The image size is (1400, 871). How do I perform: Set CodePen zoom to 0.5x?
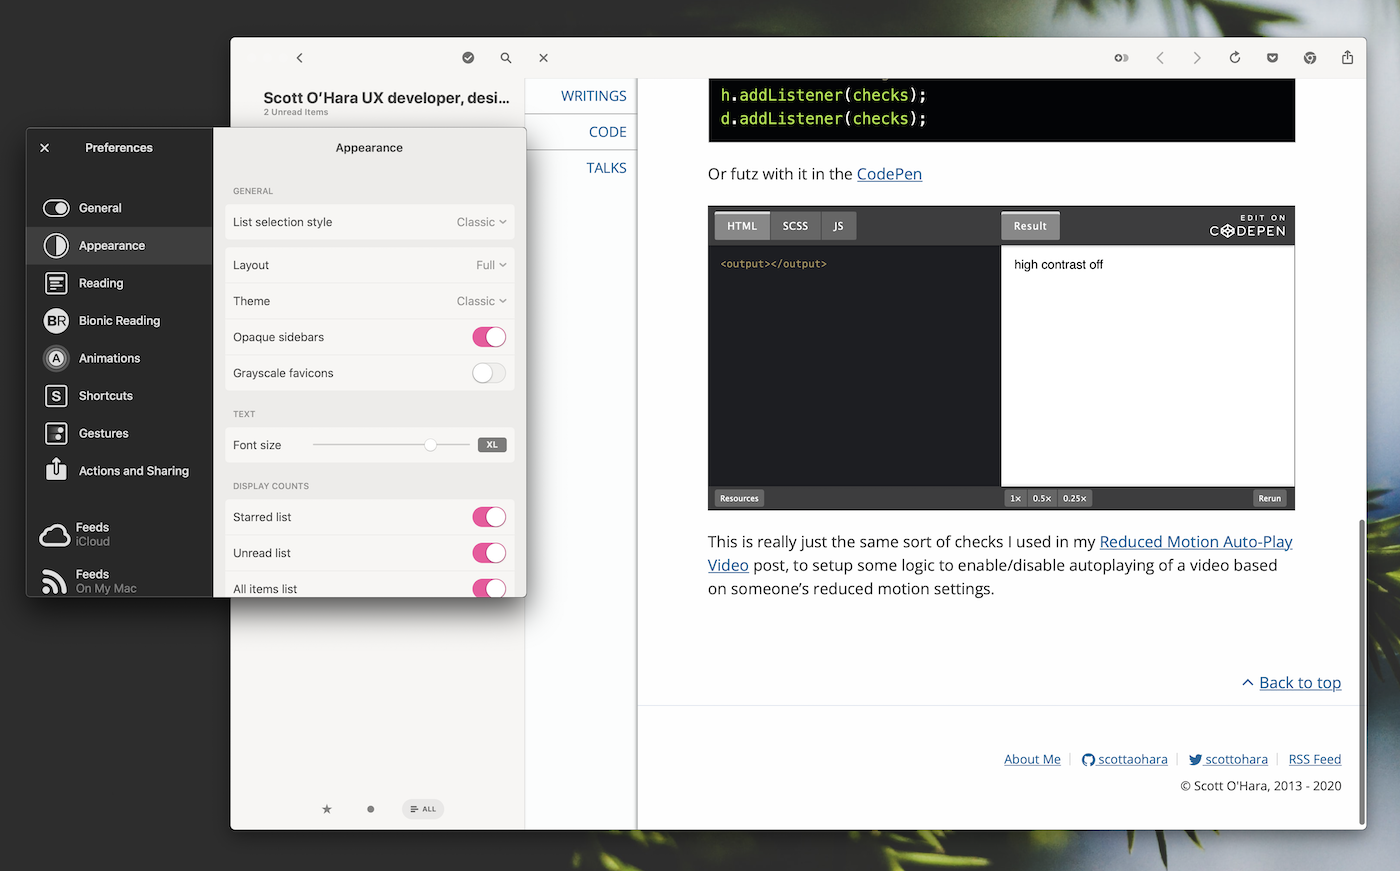point(1042,498)
